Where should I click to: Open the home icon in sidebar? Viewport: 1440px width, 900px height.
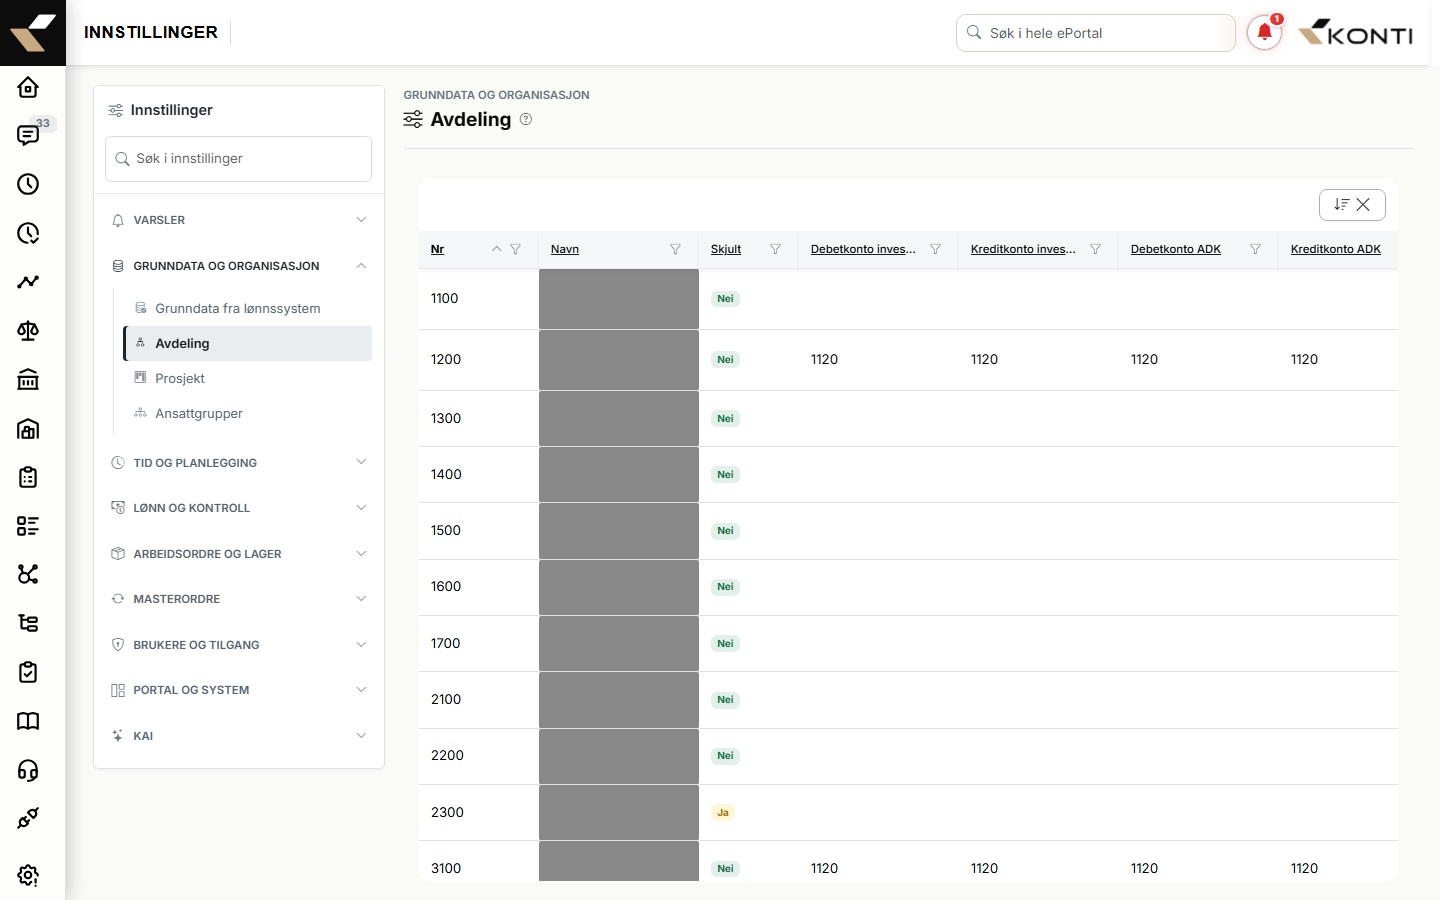click(x=28, y=87)
